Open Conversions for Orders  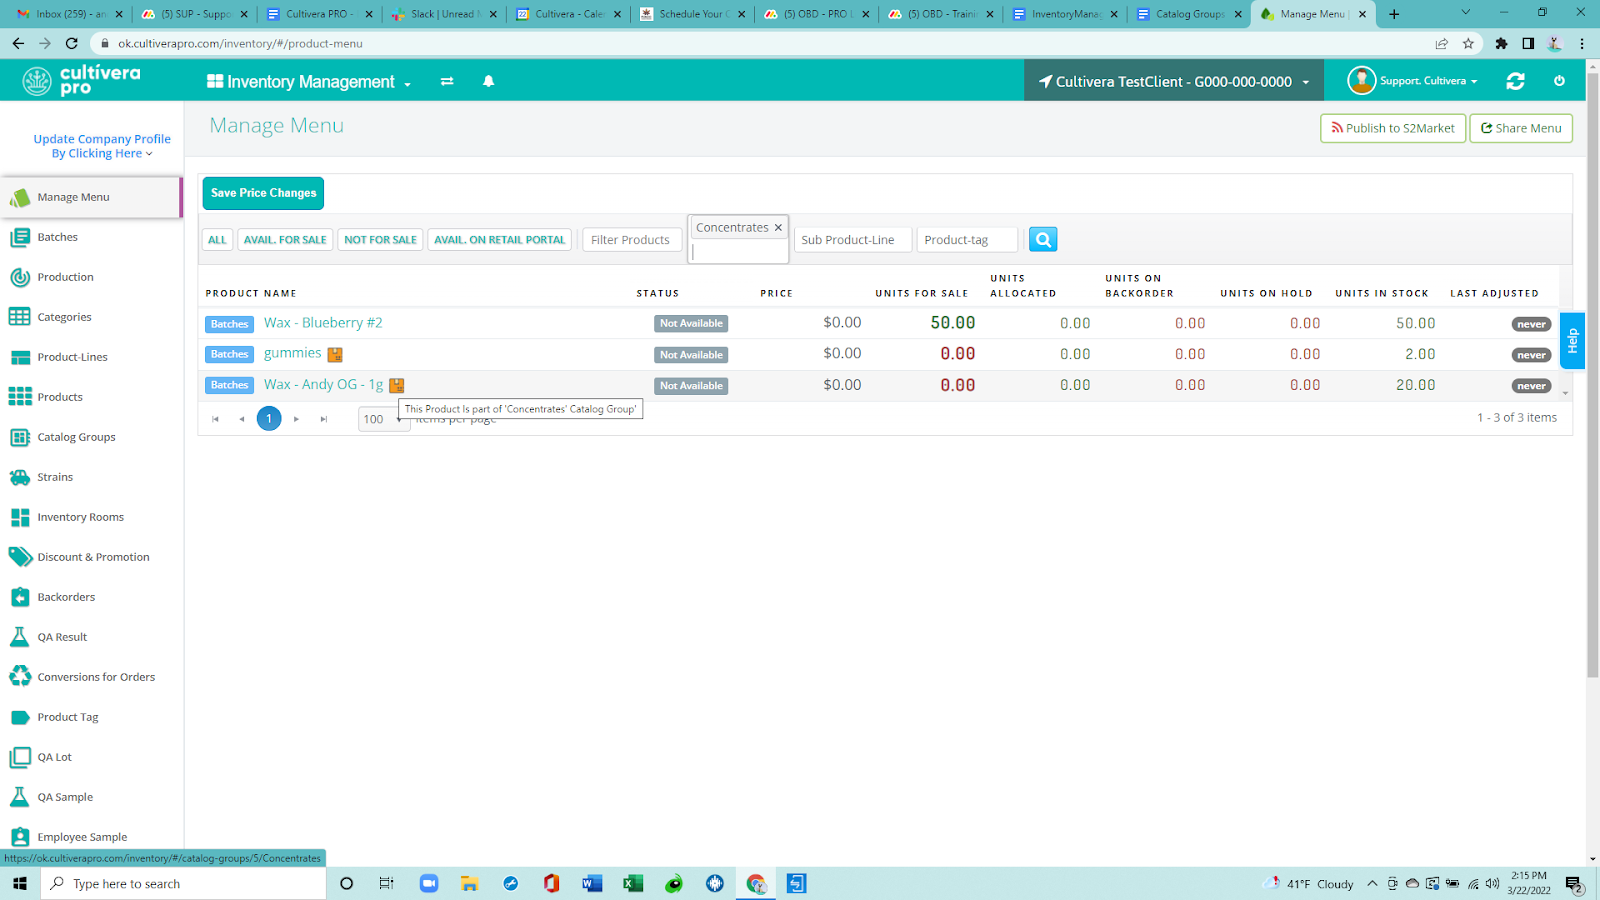[96, 677]
